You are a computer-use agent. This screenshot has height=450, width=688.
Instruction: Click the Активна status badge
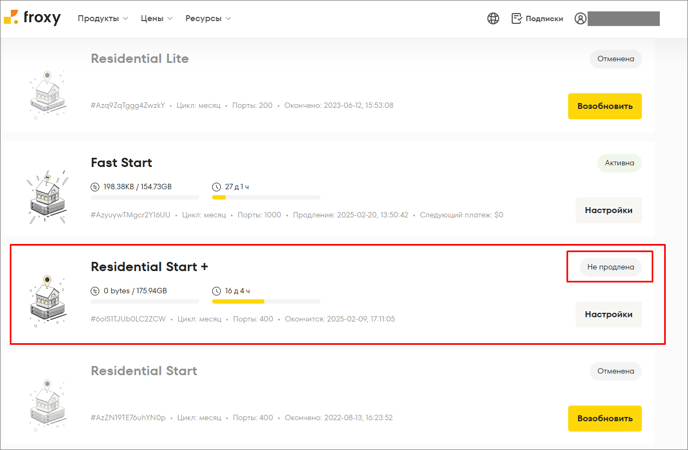pos(619,163)
